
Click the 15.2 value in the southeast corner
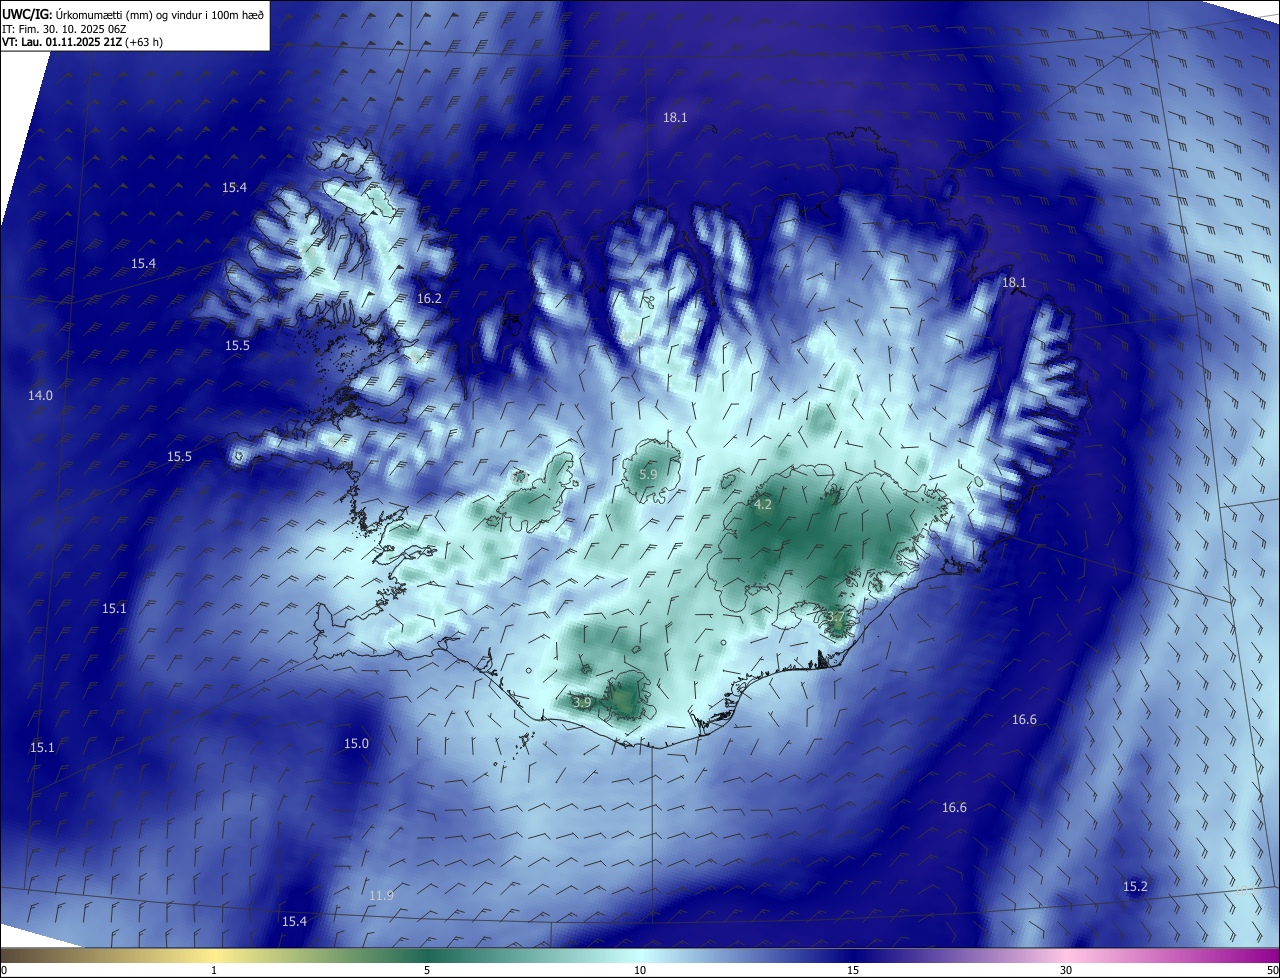(x=1135, y=886)
